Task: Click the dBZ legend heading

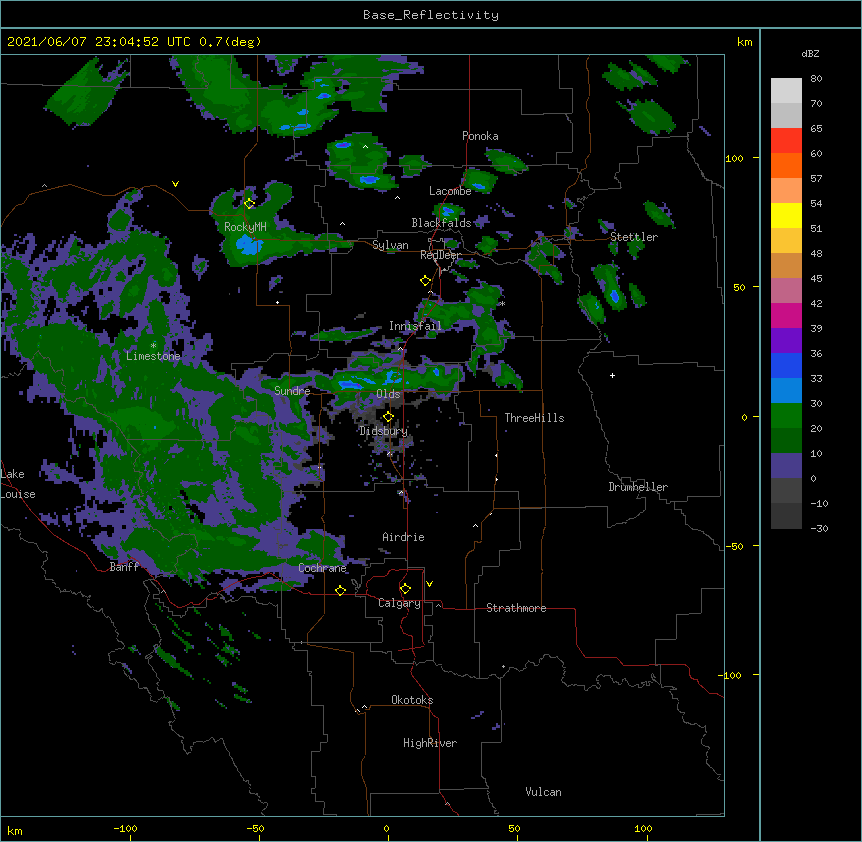Action: click(810, 54)
